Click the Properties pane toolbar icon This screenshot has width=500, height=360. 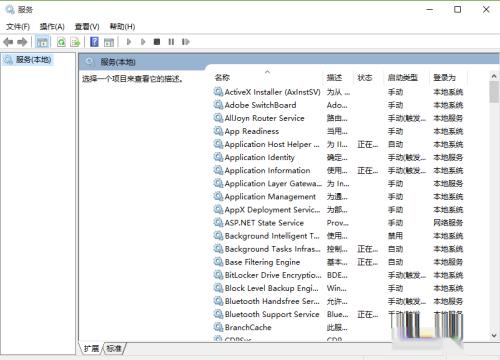109,42
